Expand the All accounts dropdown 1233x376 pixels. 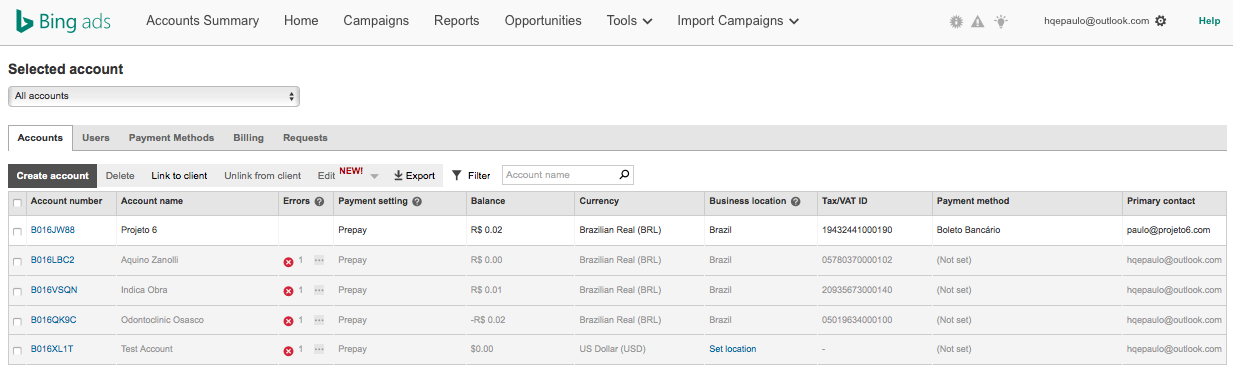[x=154, y=96]
